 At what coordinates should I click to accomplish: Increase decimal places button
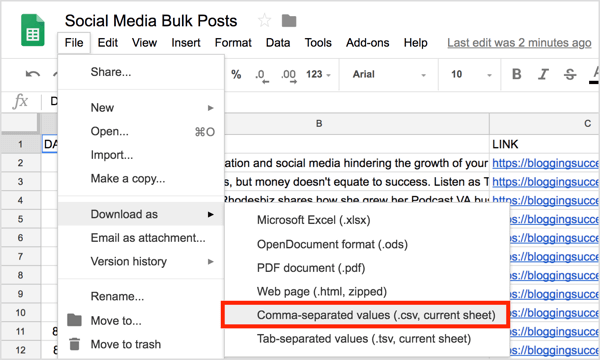[x=289, y=75]
